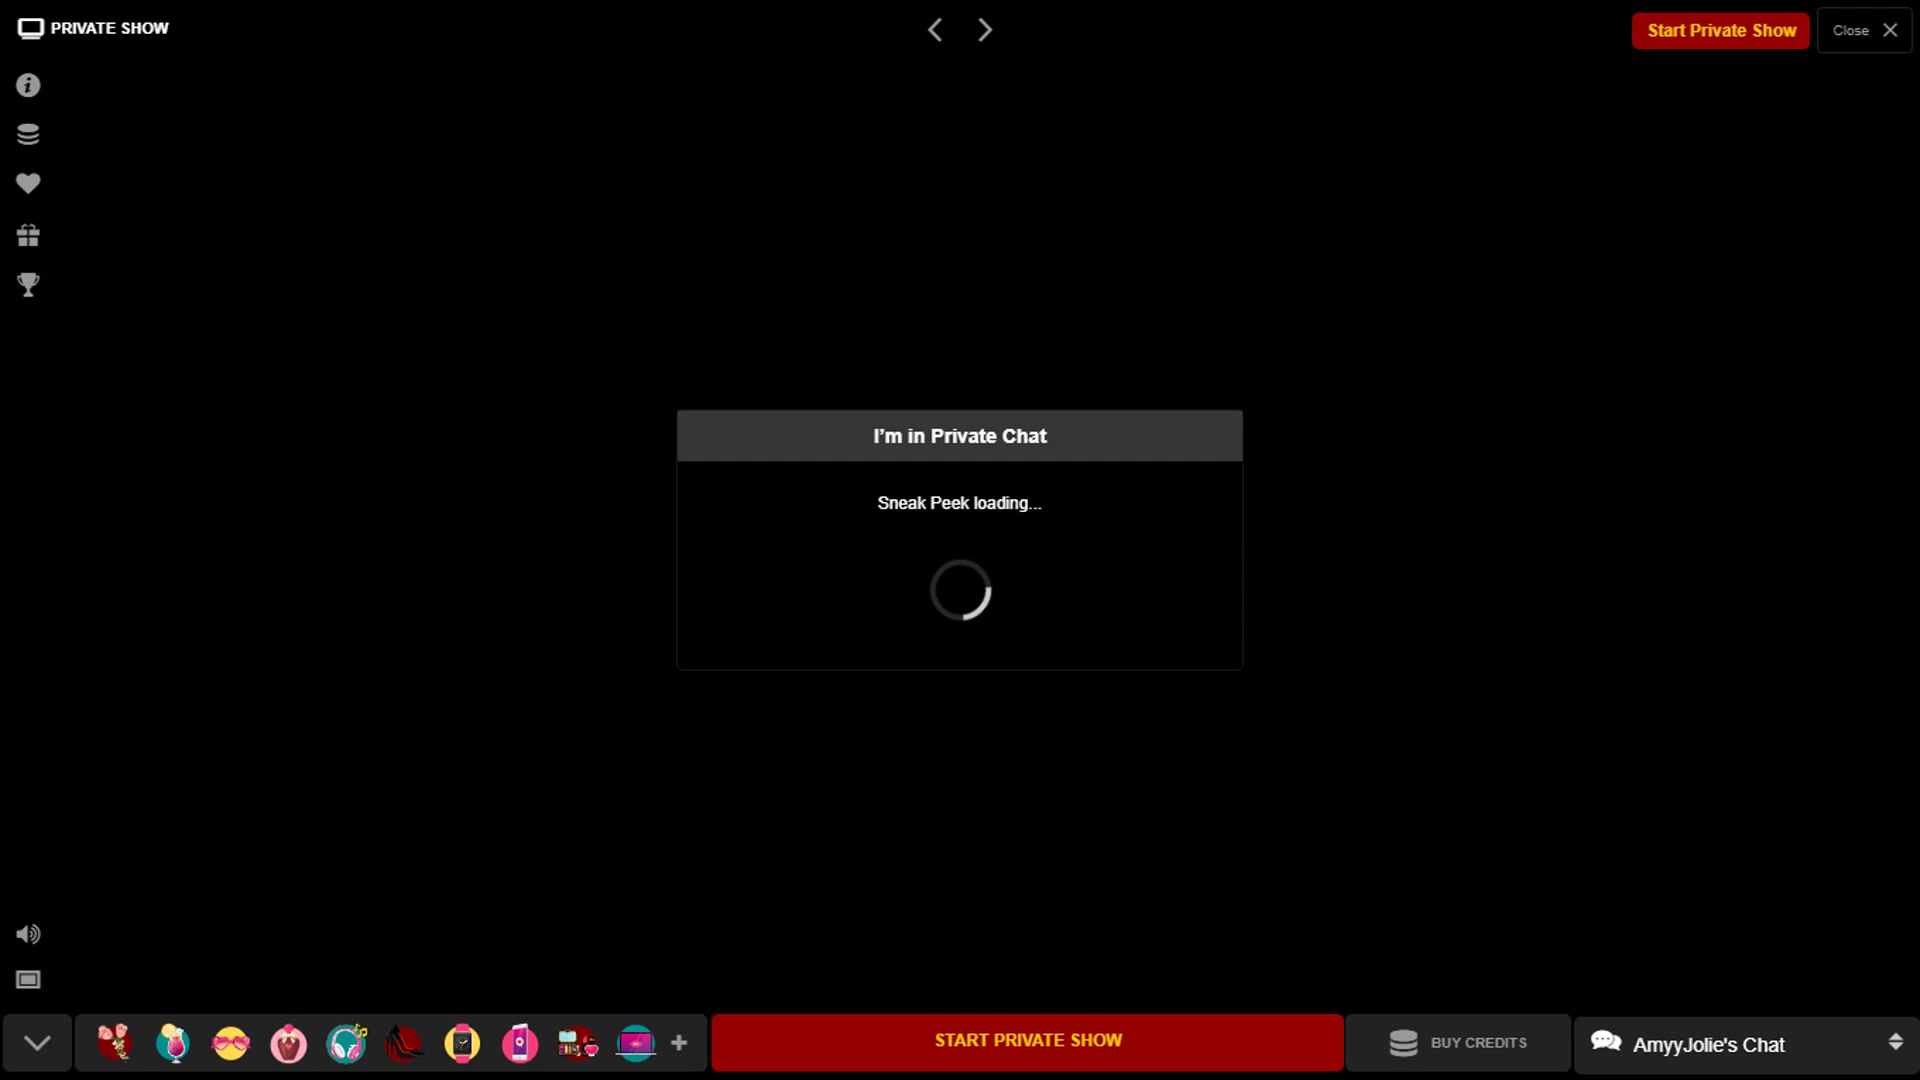Send the headphones music gift
Viewport: 1920px width, 1080px height.
click(x=347, y=1043)
